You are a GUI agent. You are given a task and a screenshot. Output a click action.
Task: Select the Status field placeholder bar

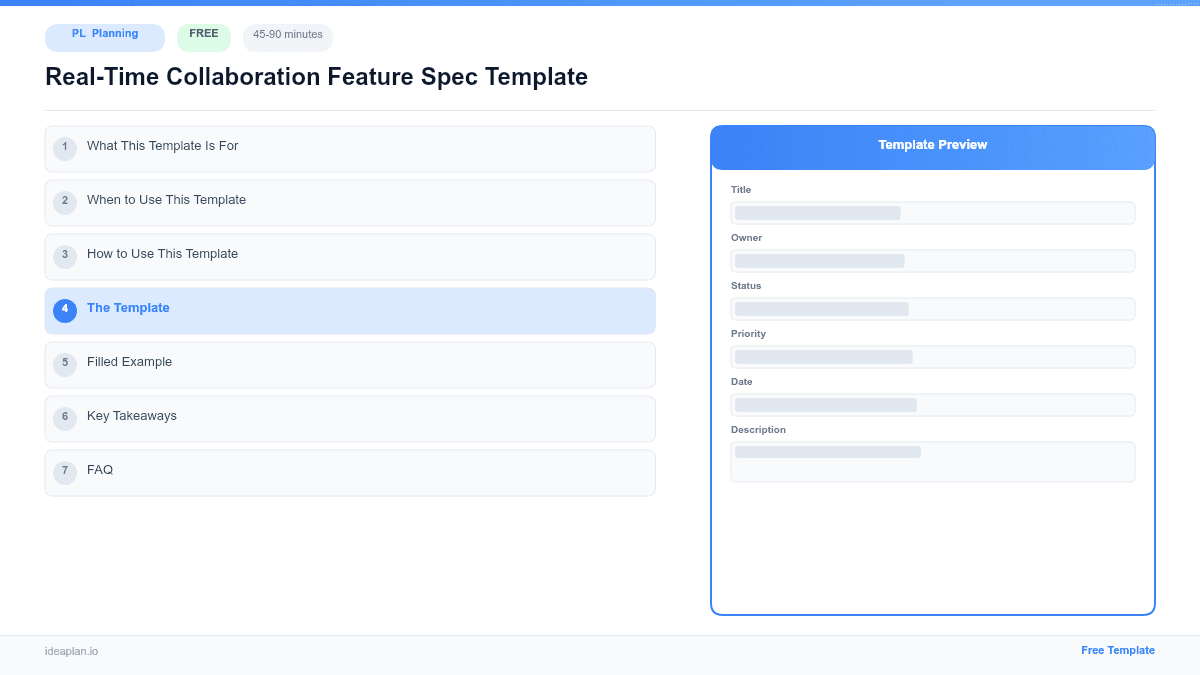(x=932, y=309)
